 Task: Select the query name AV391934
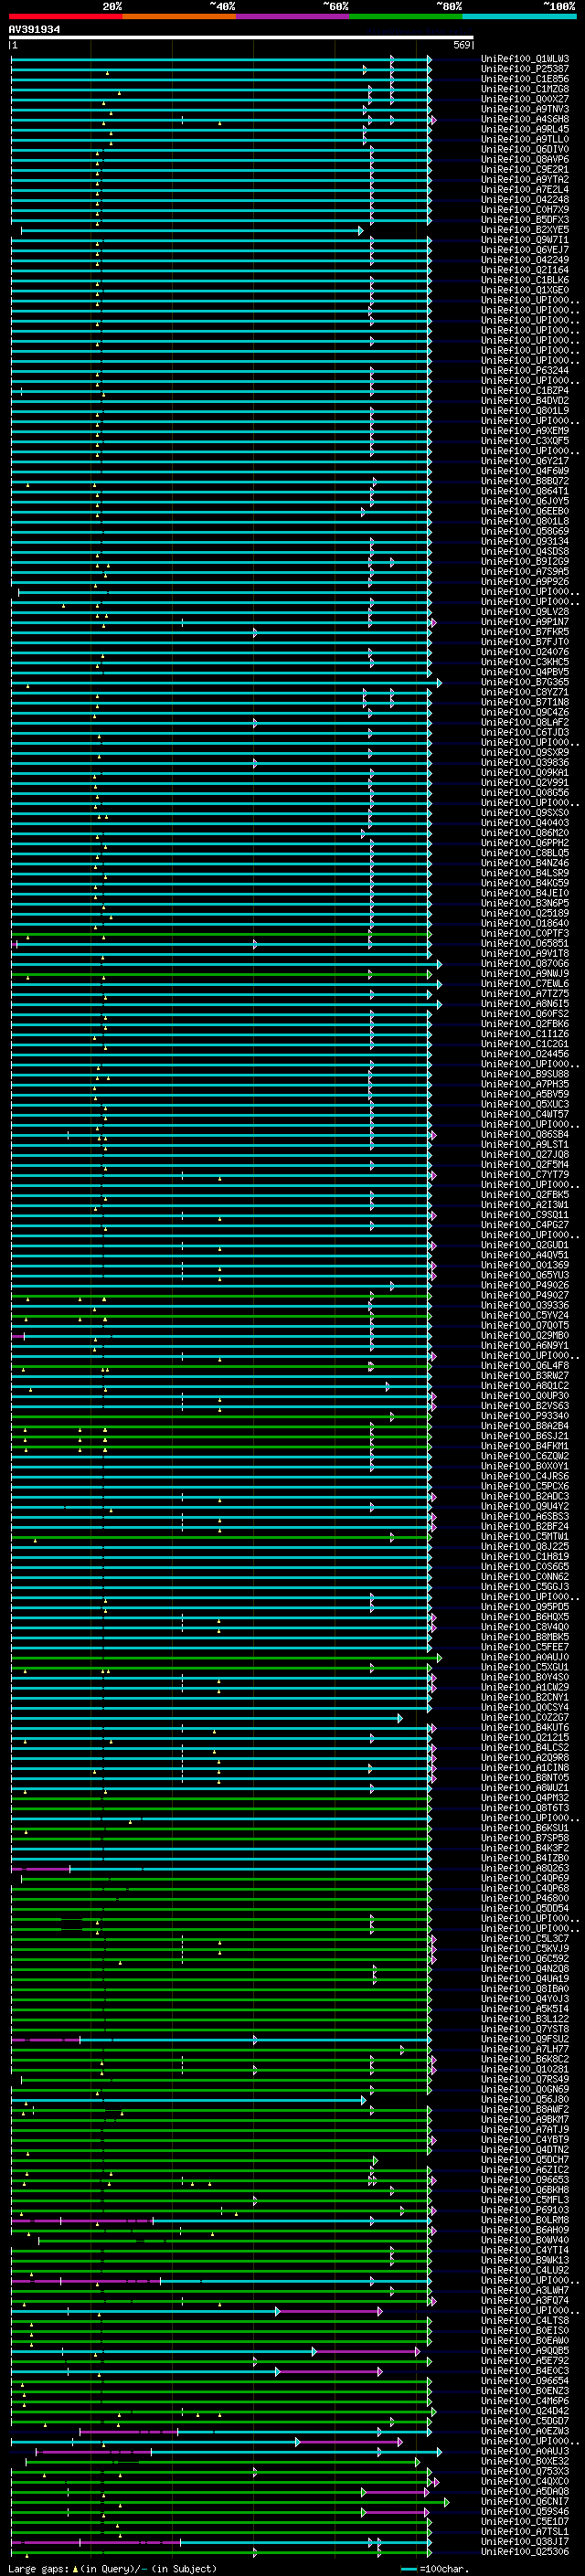point(34,29)
